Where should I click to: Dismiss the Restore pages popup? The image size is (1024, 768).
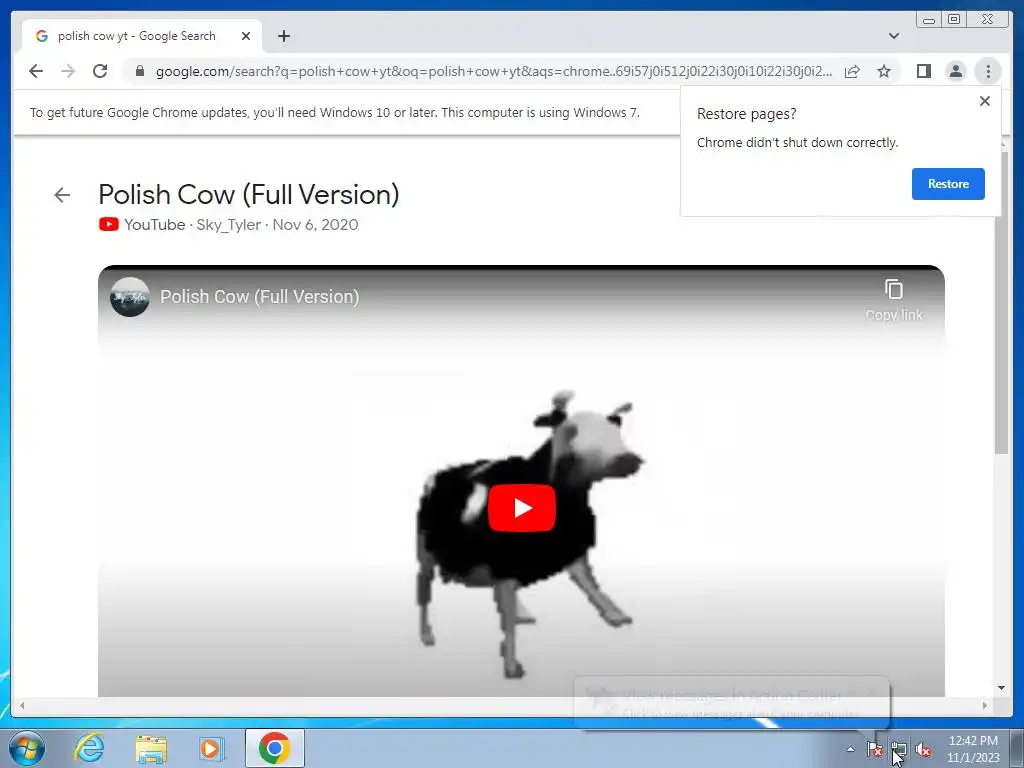coord(985,101)
